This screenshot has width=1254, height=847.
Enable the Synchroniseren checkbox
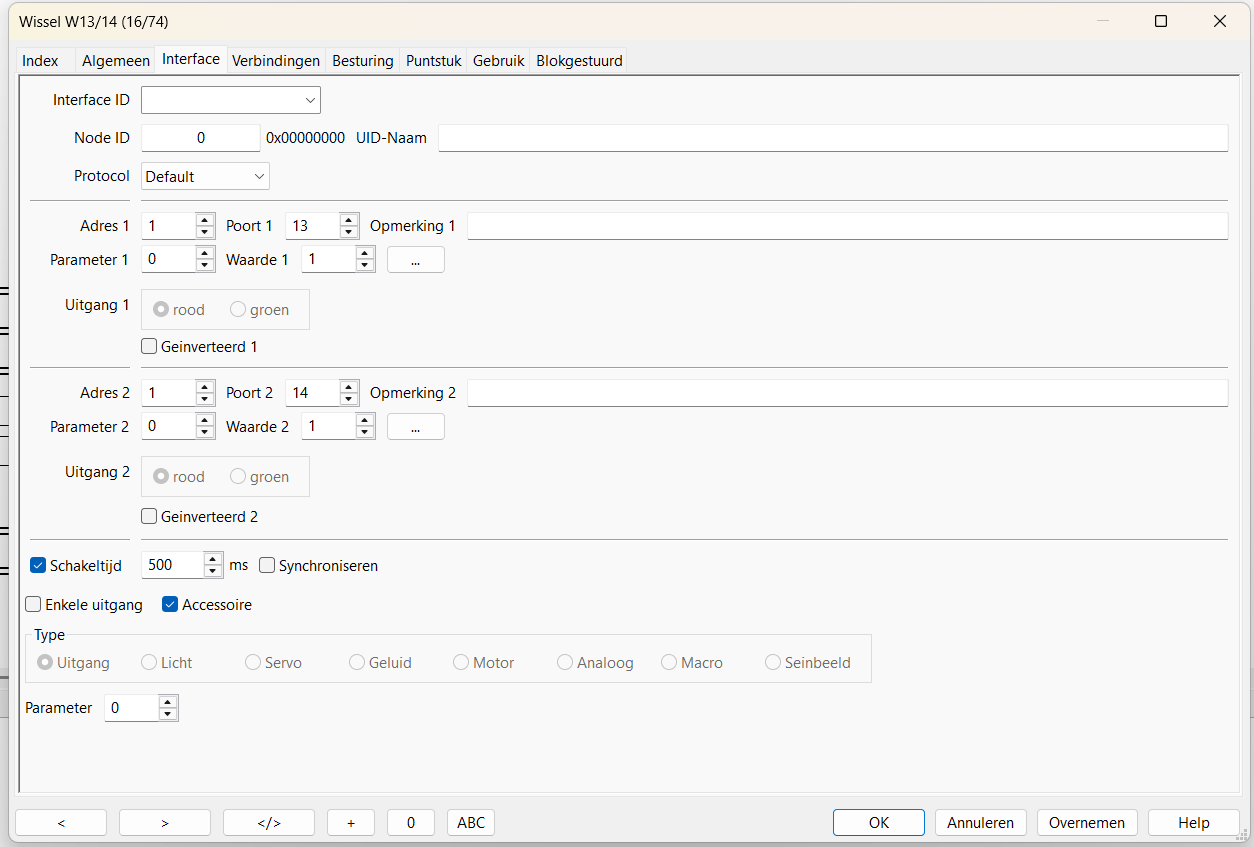coord(267,566)
